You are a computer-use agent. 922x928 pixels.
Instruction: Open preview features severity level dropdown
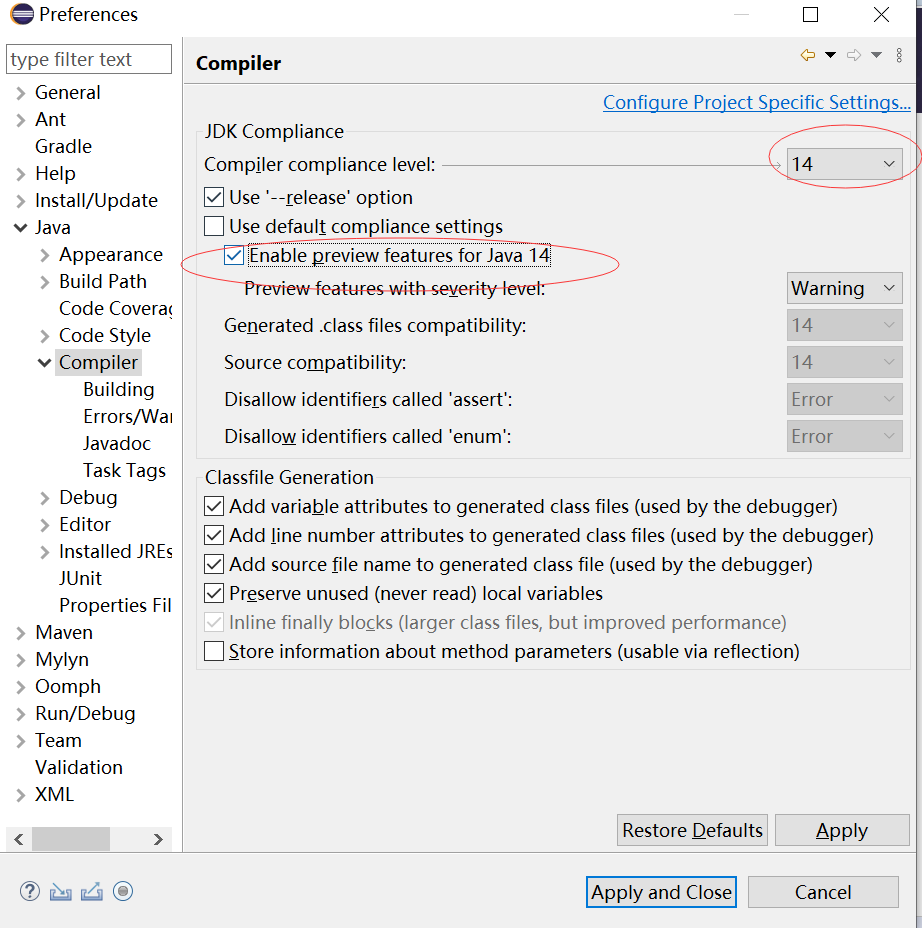point(845,289)
